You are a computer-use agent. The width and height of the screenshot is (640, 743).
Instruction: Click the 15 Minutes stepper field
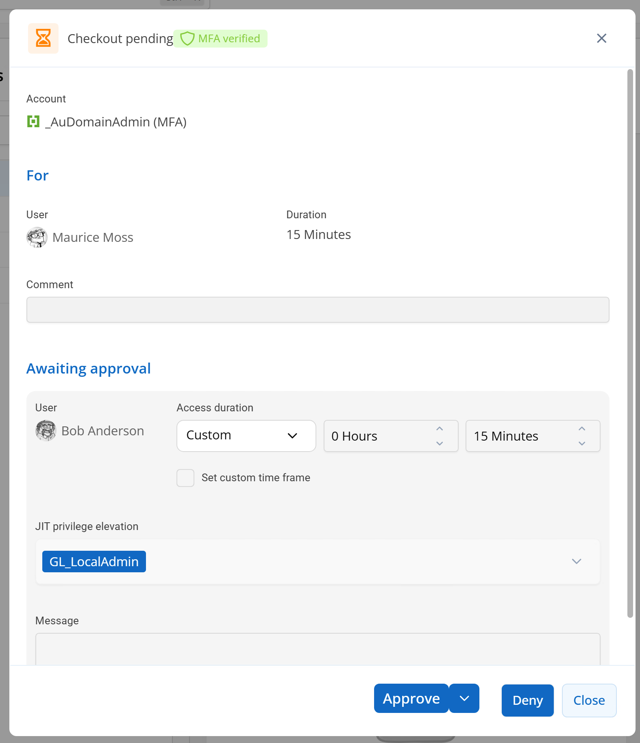(x=533, y=436)
